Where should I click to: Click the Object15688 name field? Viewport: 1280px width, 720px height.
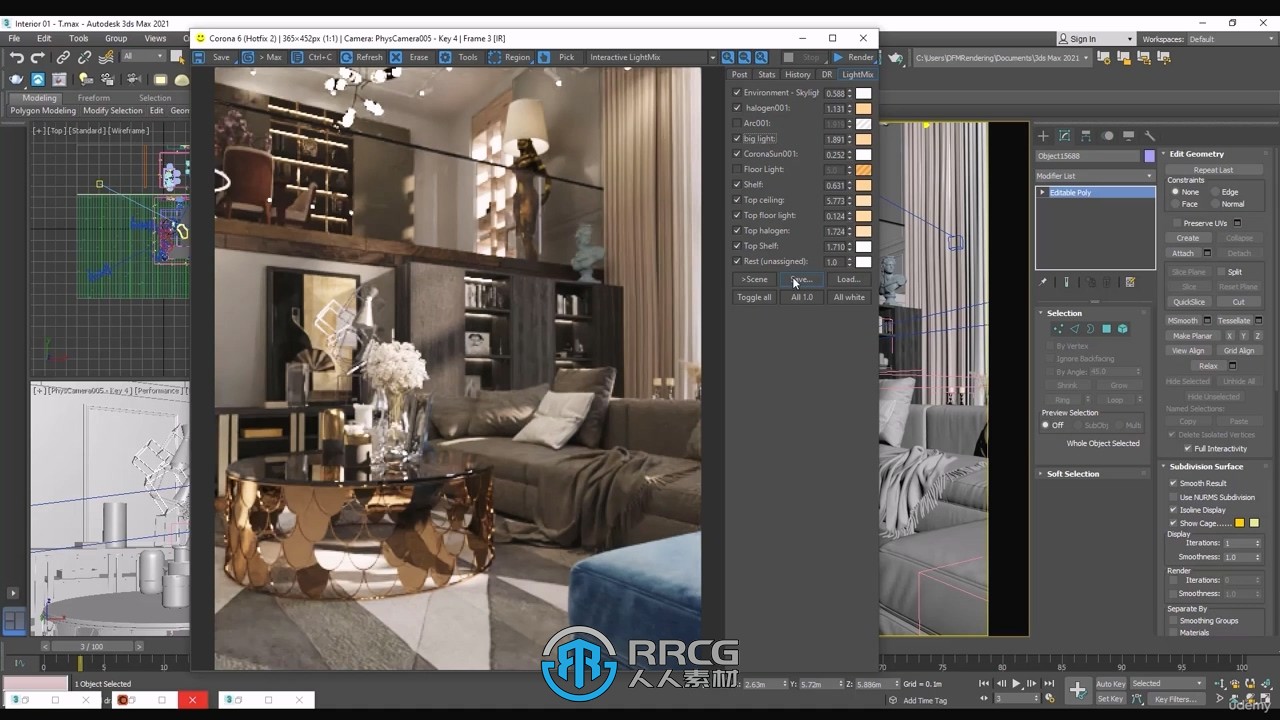coord(1088,156)
